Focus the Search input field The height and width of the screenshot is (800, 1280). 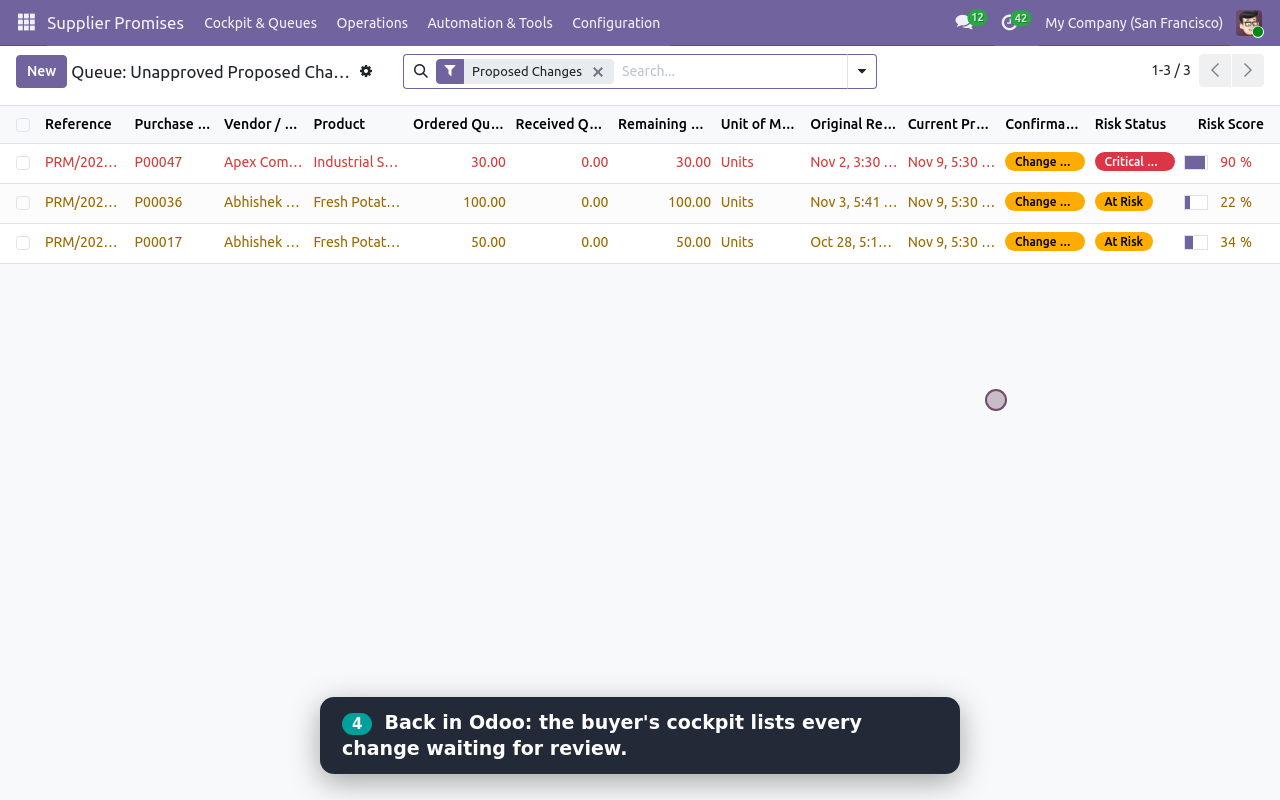pyautogui.click(x=730, y=71)
